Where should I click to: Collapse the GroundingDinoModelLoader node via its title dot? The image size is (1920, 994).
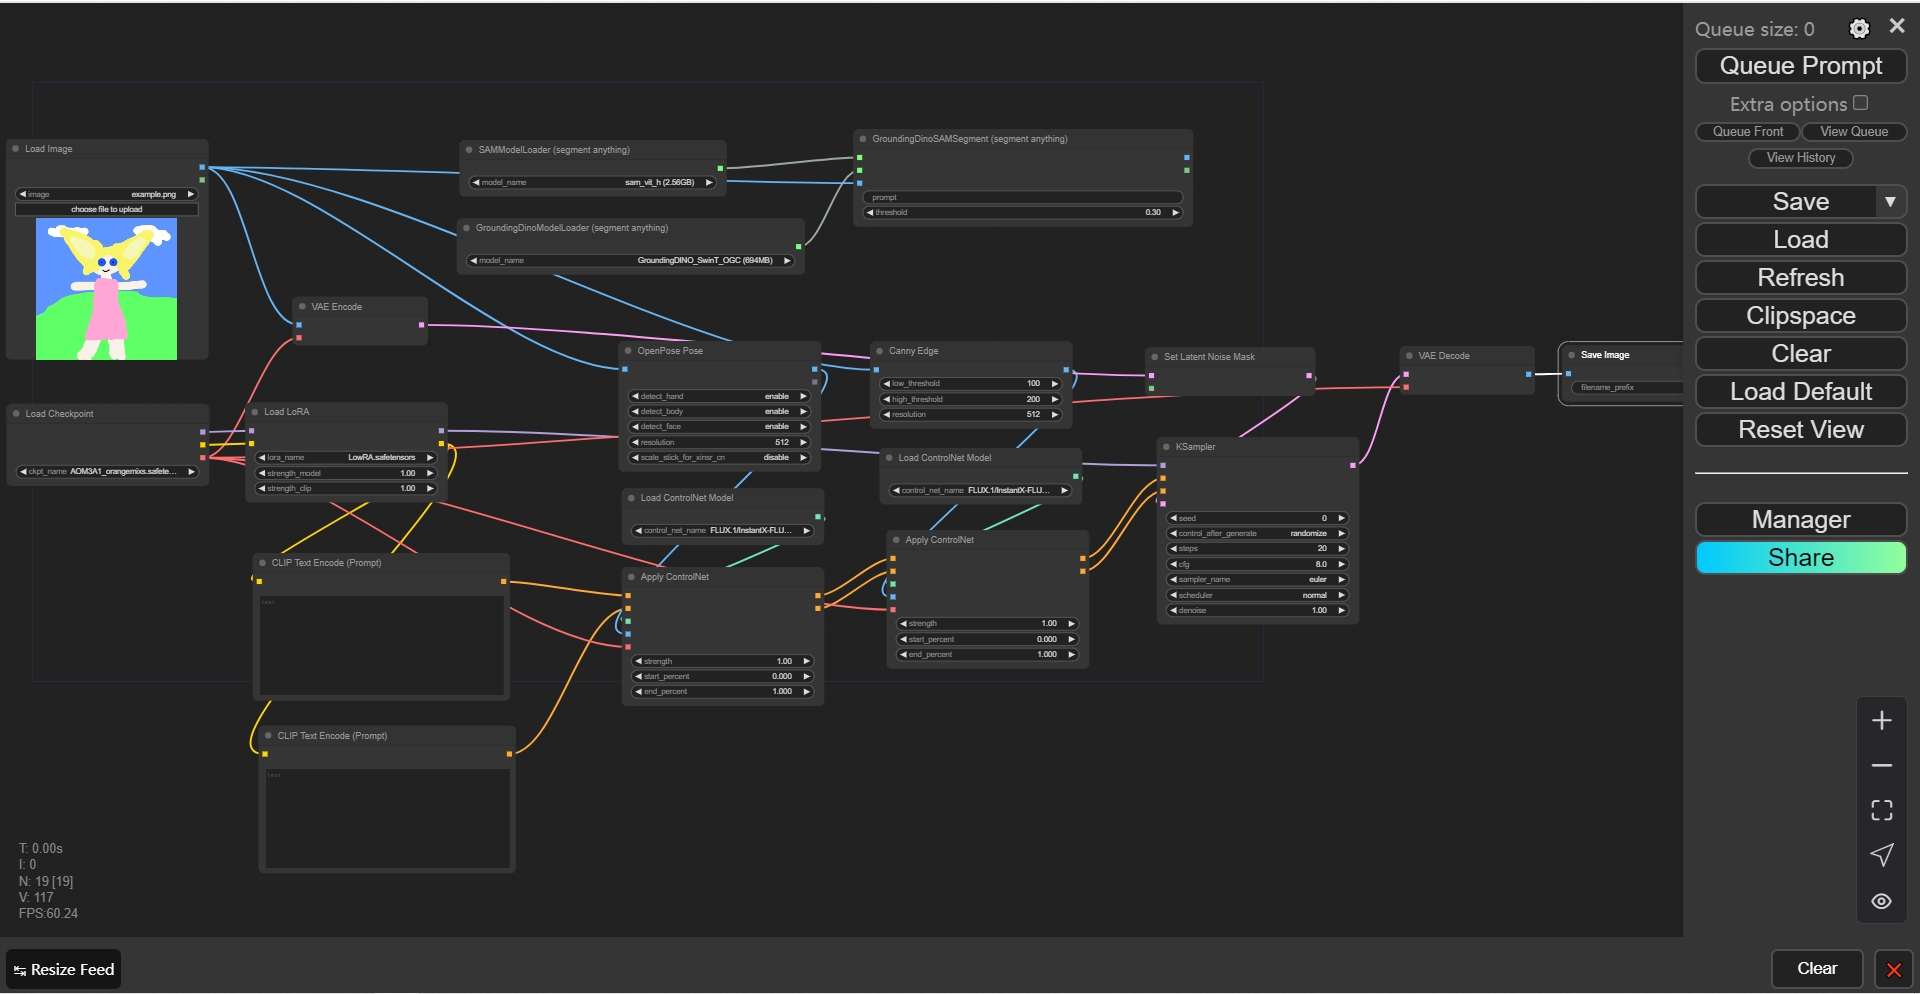pyautogui.click(x=467, y=228)
